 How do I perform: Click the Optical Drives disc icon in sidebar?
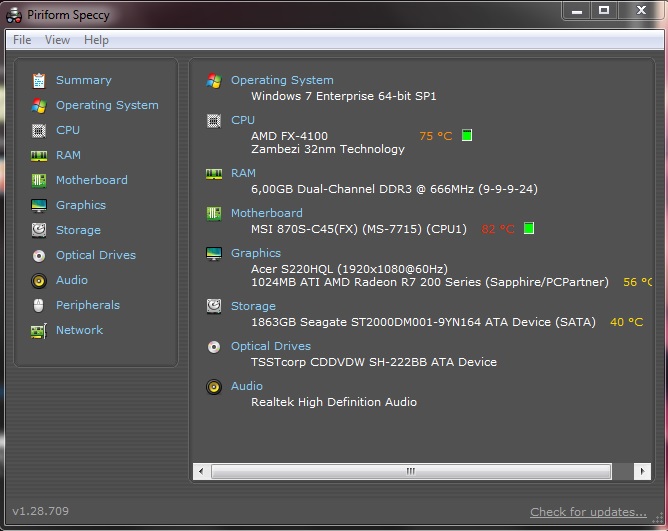pos(39,256)
